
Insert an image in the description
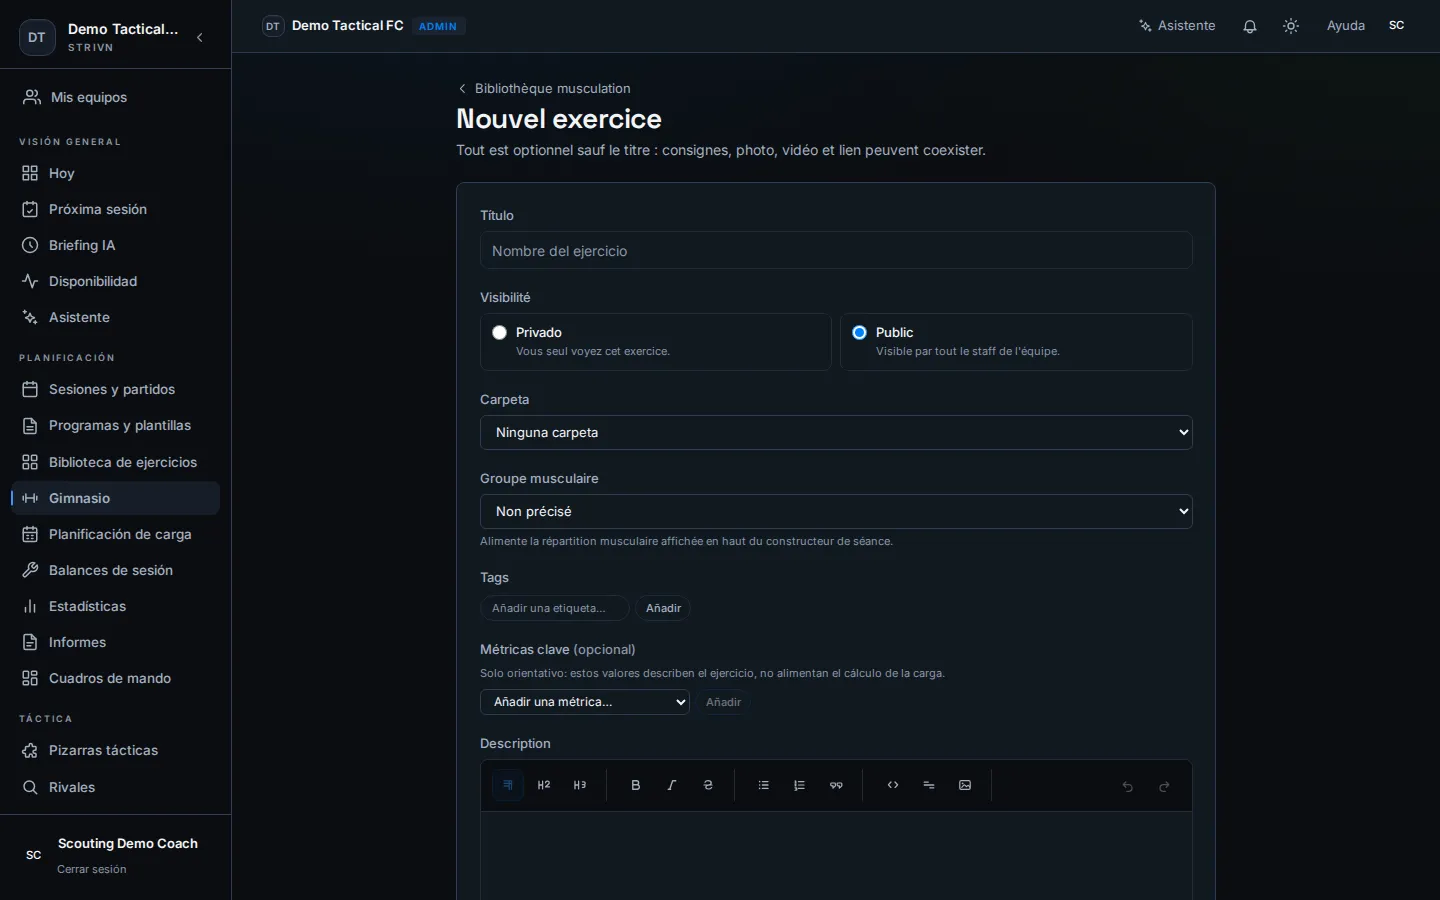965,785
